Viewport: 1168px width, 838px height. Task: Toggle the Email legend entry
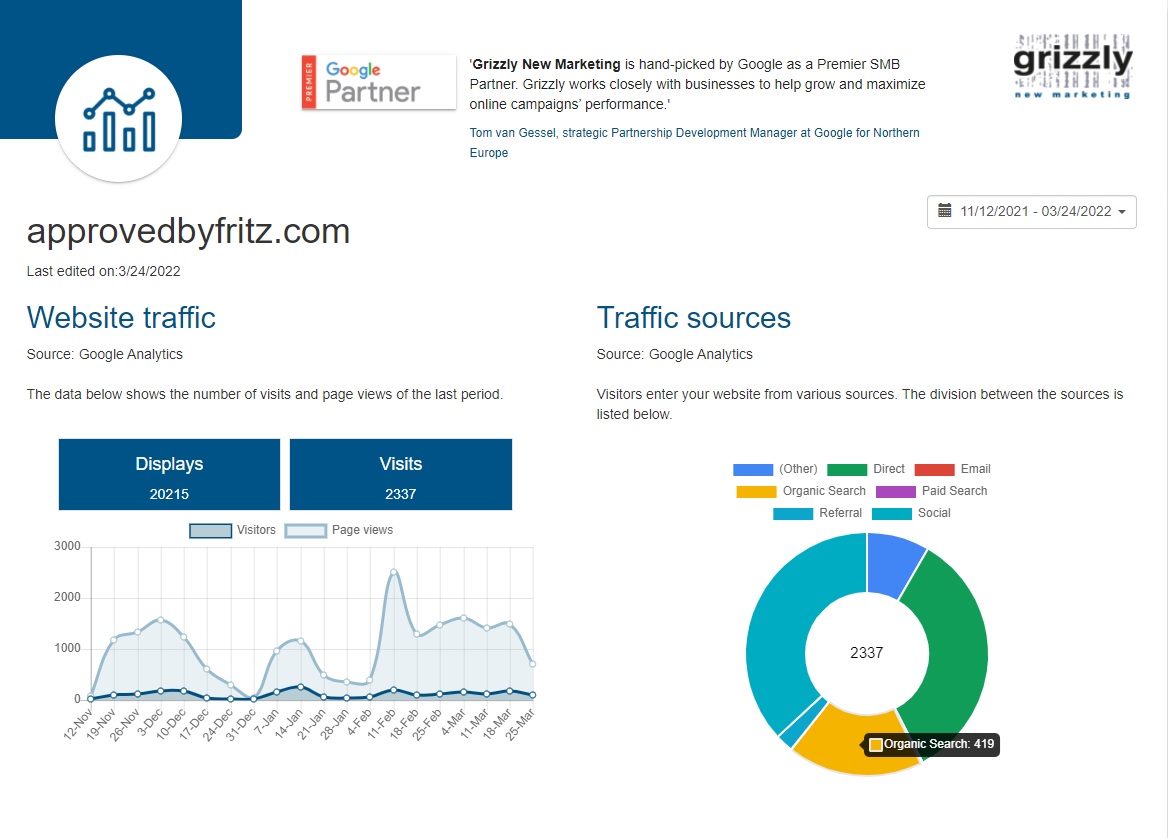pyautogui.click(x=952, y=469)
